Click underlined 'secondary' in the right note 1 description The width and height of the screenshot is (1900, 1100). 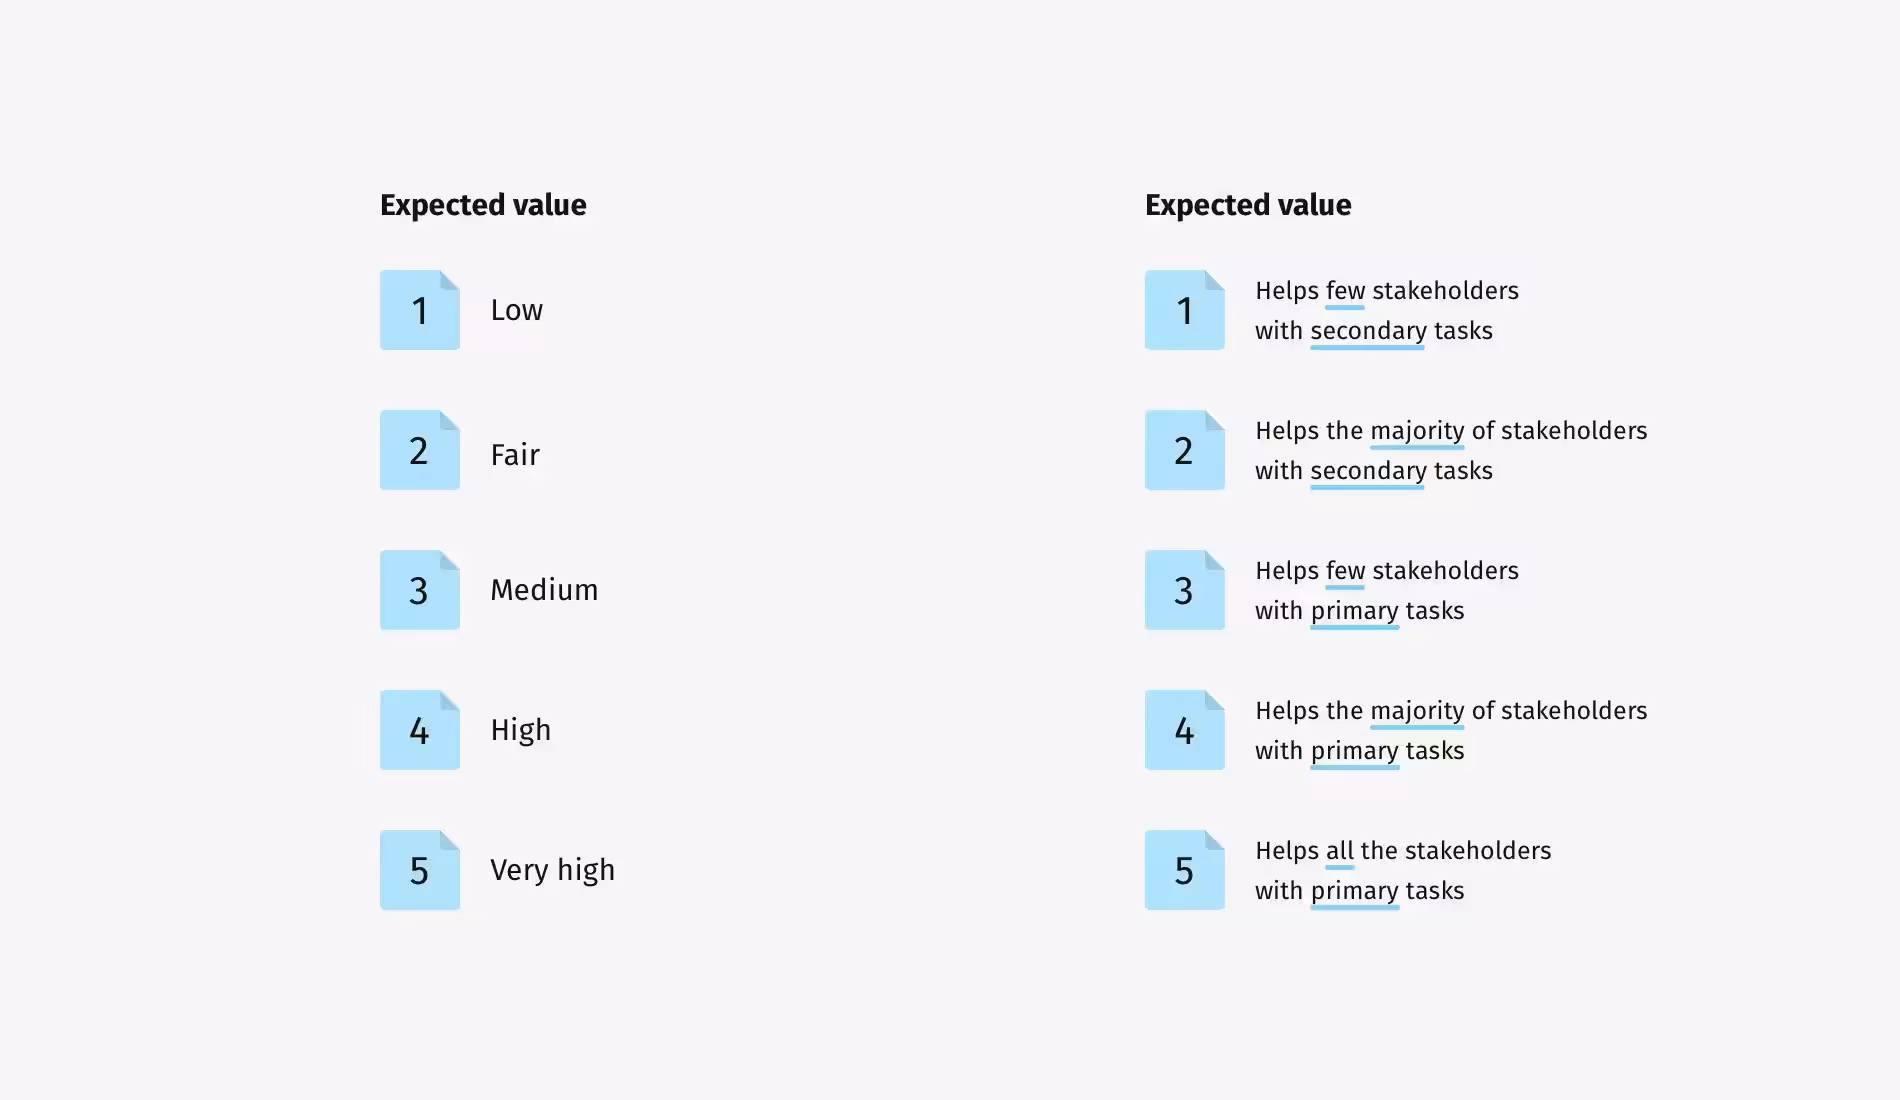tap(1367, 331)
